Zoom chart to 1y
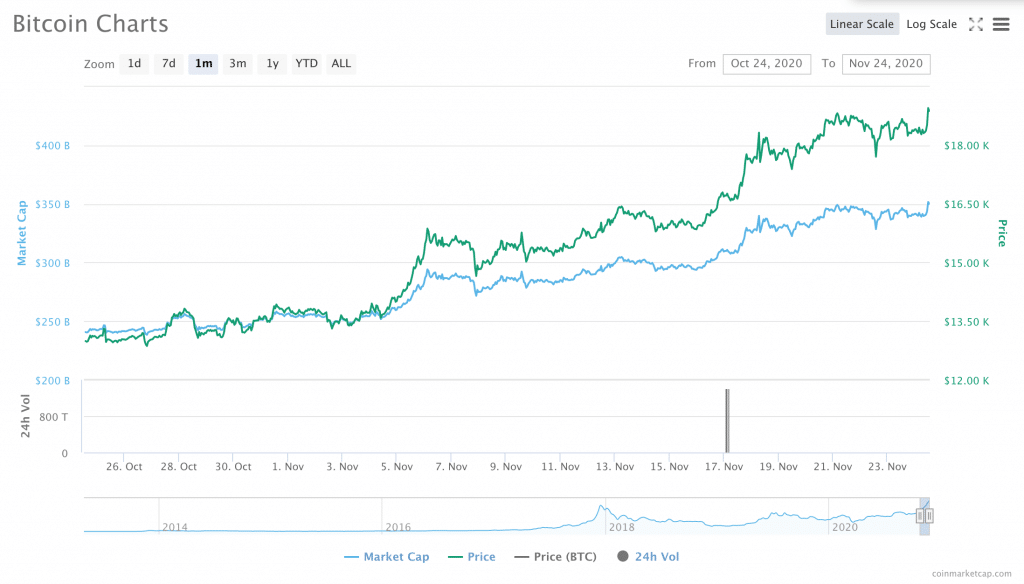Image resolution: width=1024 pixels, height=584 pixels. [272, 64]
